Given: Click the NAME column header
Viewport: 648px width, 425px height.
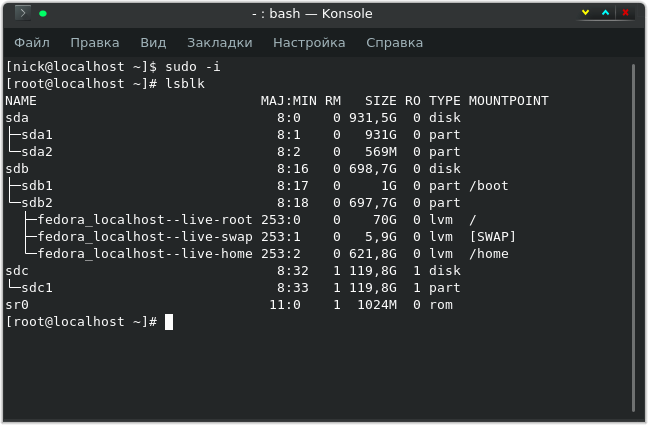Looking at the screenshot, I should click(x=21, y=100).
